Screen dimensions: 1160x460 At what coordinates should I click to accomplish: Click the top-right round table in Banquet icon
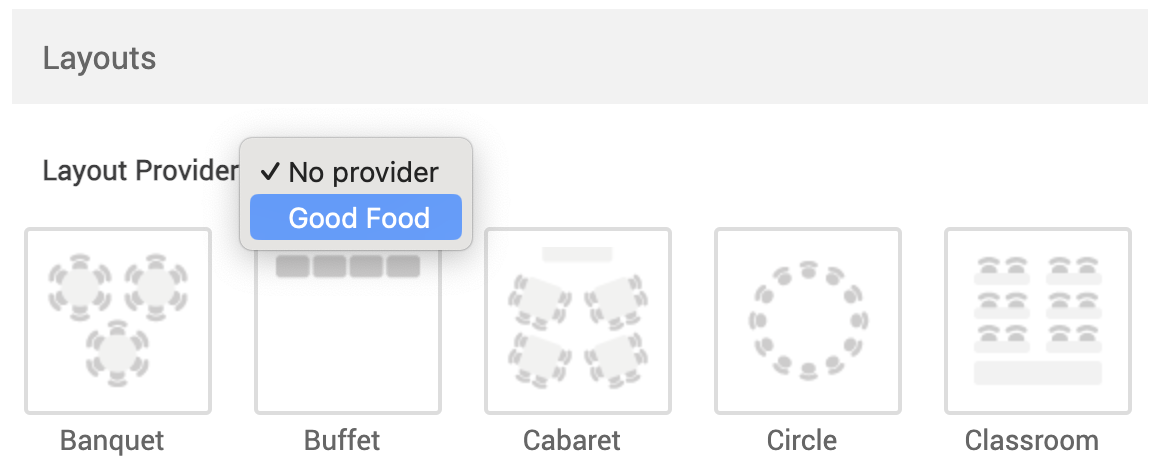[x=155, y=286]
